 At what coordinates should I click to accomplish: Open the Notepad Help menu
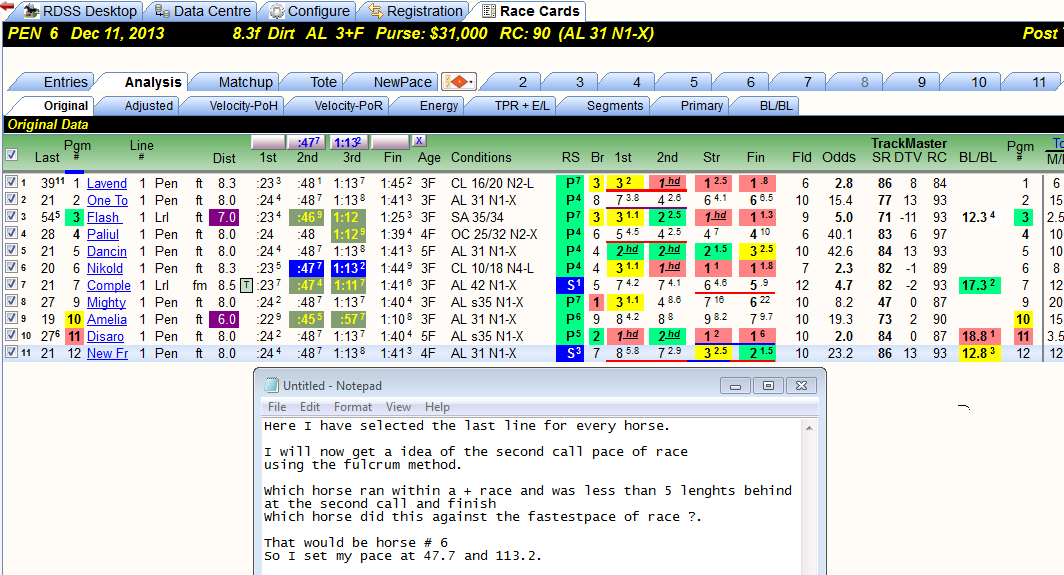[x=437, y=407]
